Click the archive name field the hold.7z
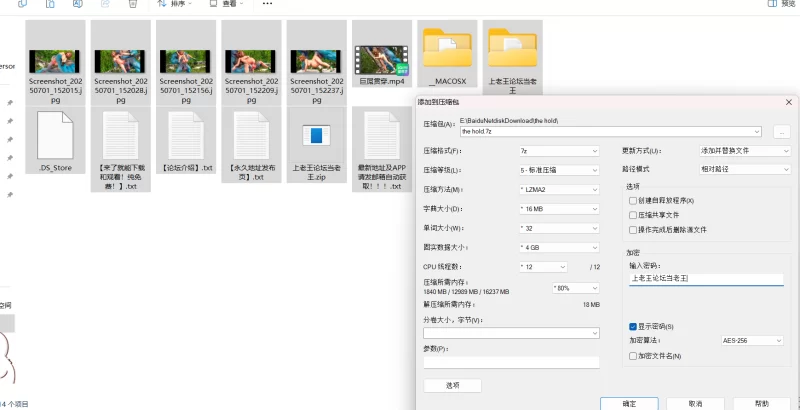Image resolution: width=800 pixels, height=410 pixels. 605,132
